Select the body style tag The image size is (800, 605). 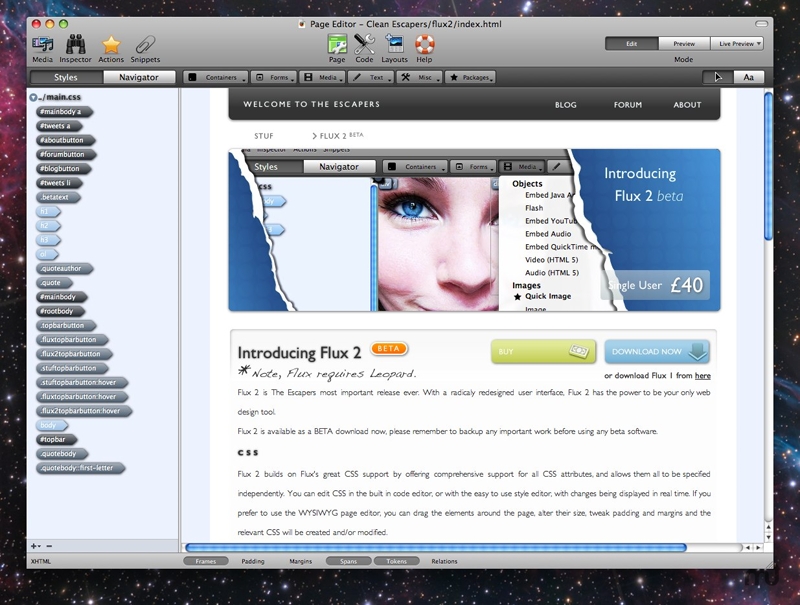(x=52, y=425)
